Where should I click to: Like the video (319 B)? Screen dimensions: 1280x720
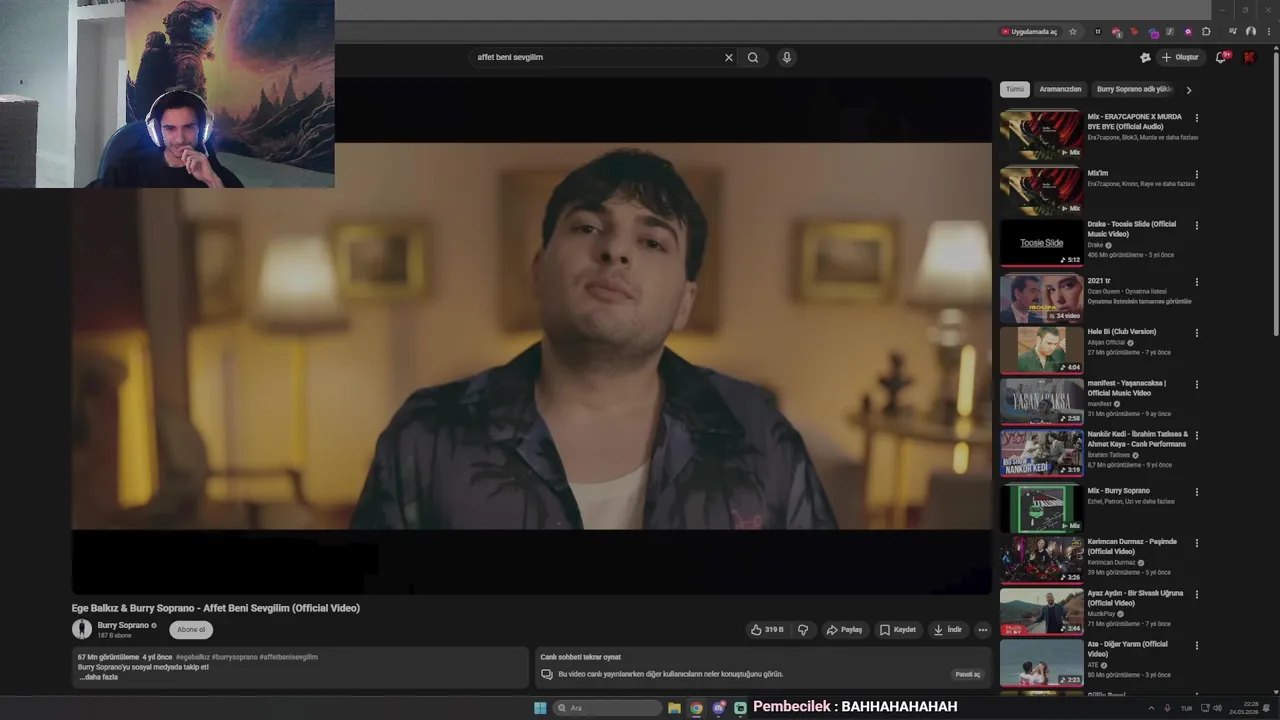(x=767, y=630)
